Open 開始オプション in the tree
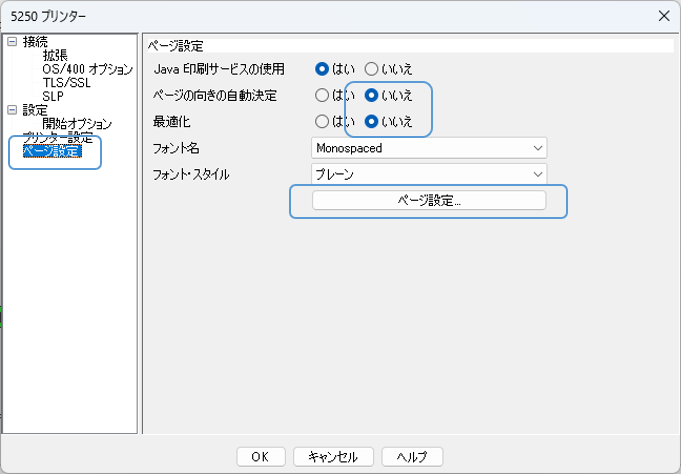This screenshot has height=476, width=681. (76, 124)
